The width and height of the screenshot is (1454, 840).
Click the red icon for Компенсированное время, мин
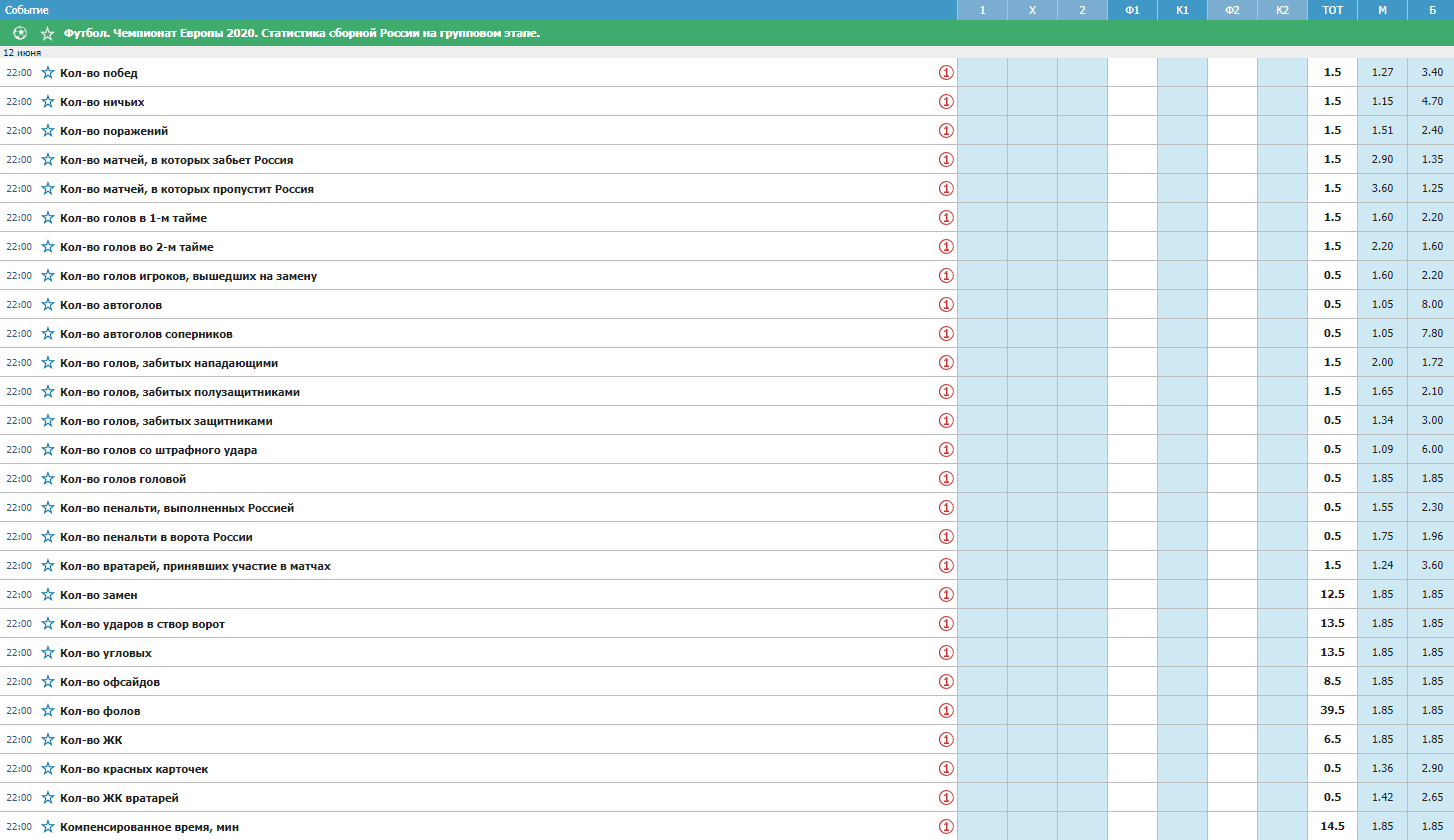click(x=946, y=827)
